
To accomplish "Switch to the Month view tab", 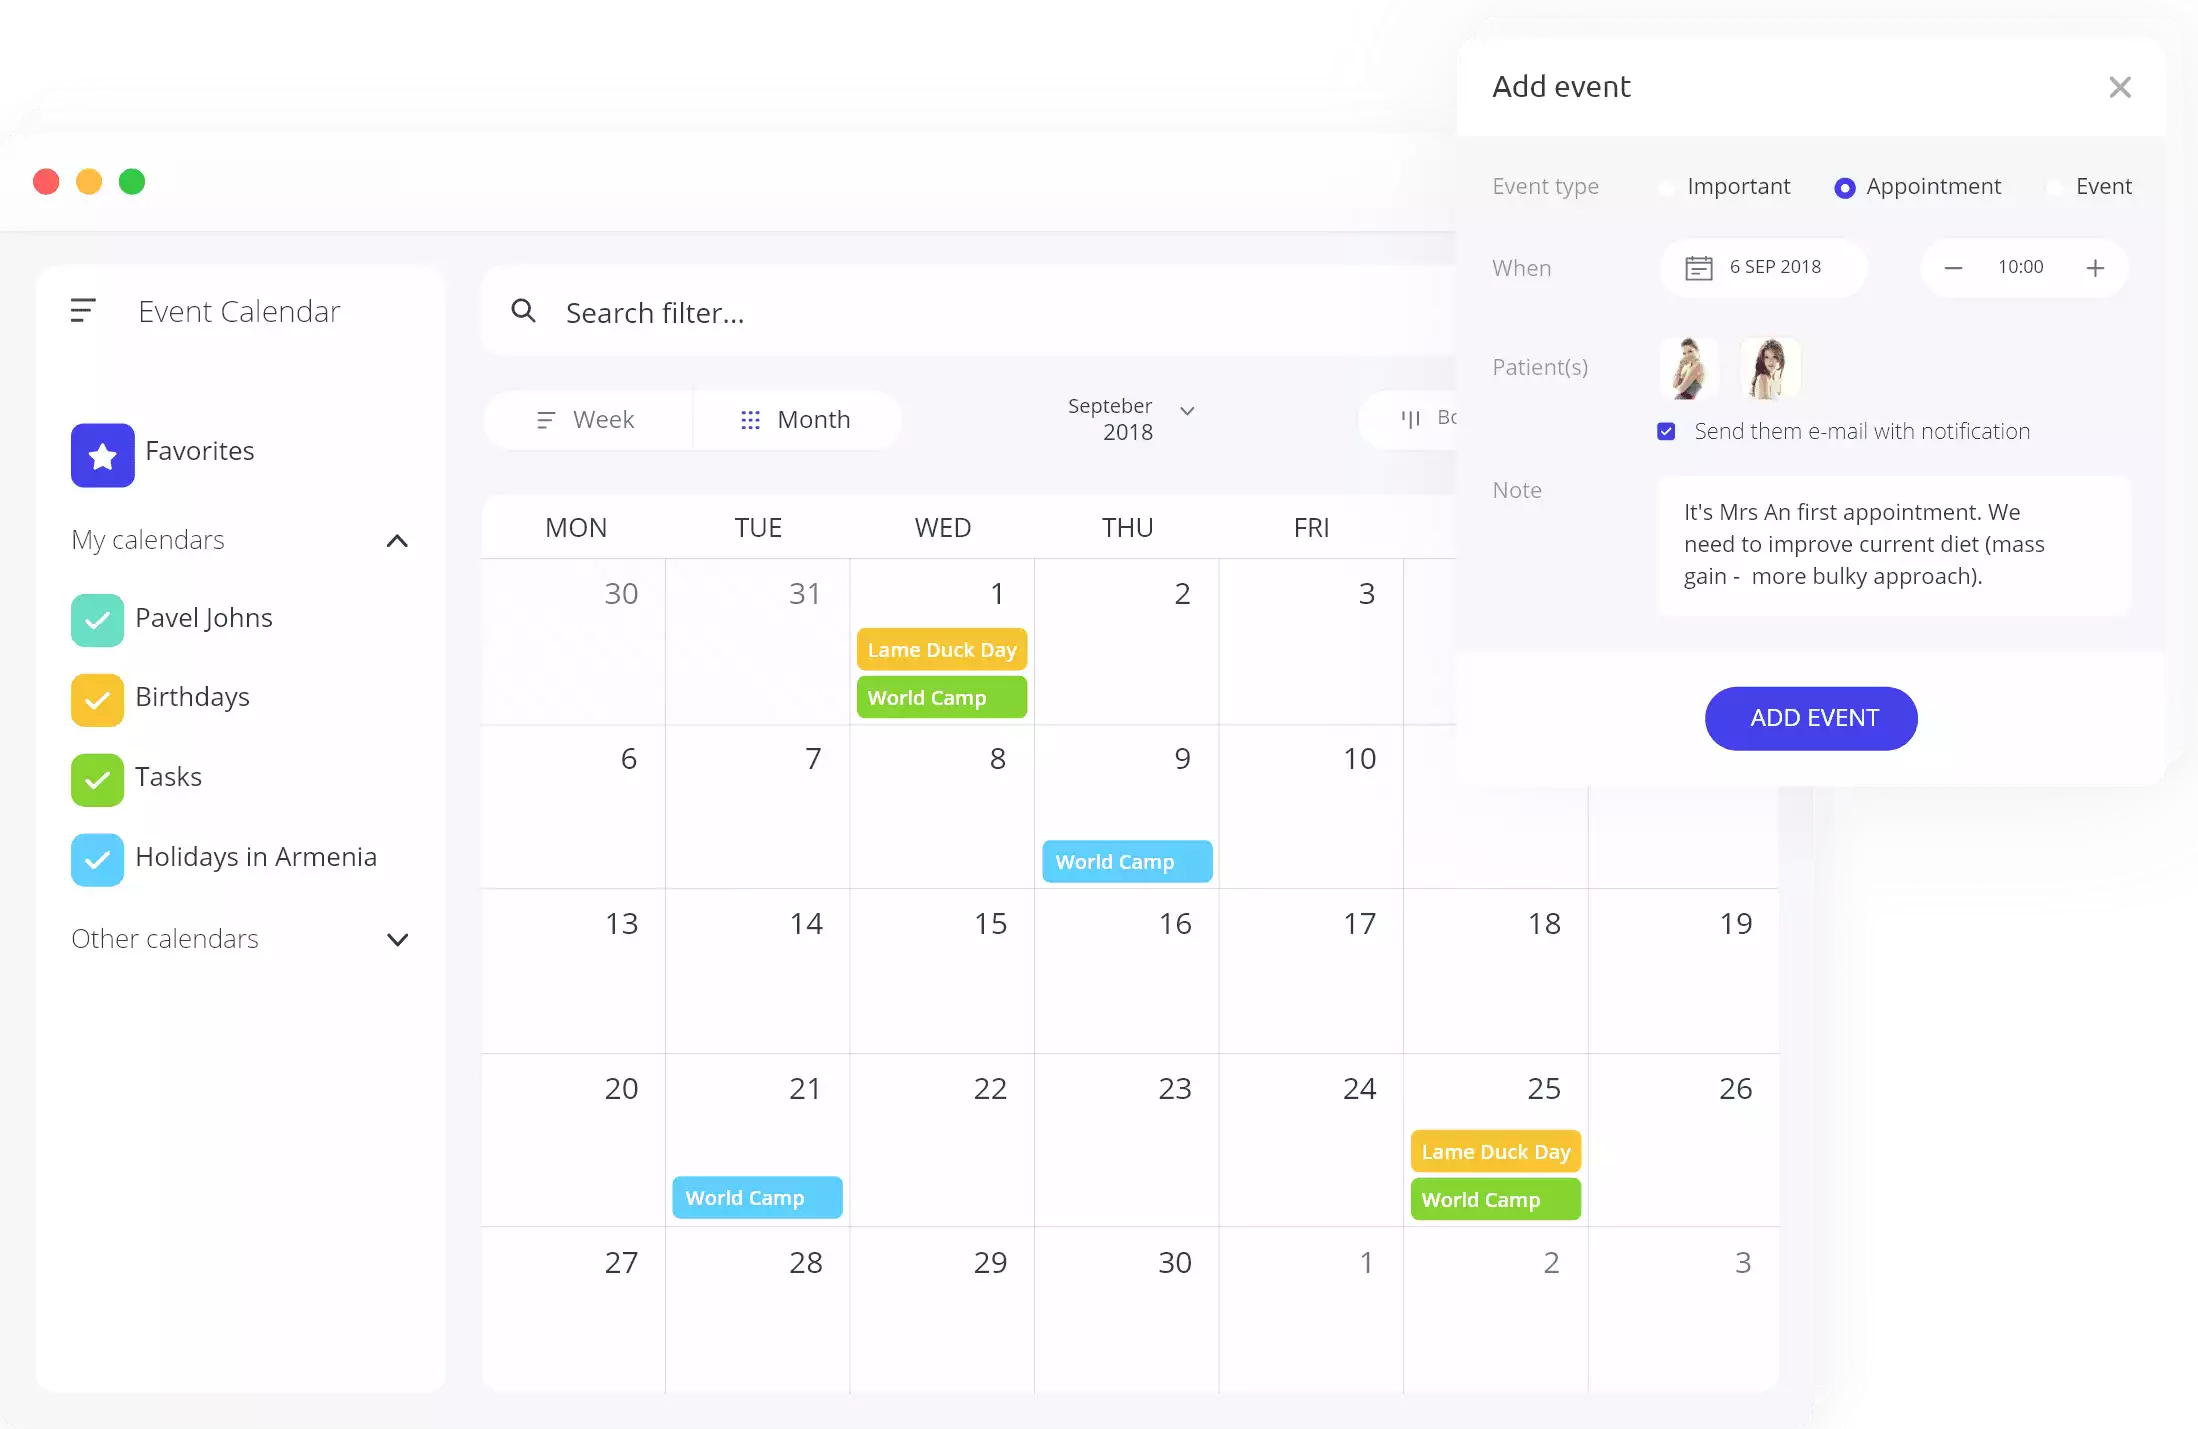I will pos(793,418).
